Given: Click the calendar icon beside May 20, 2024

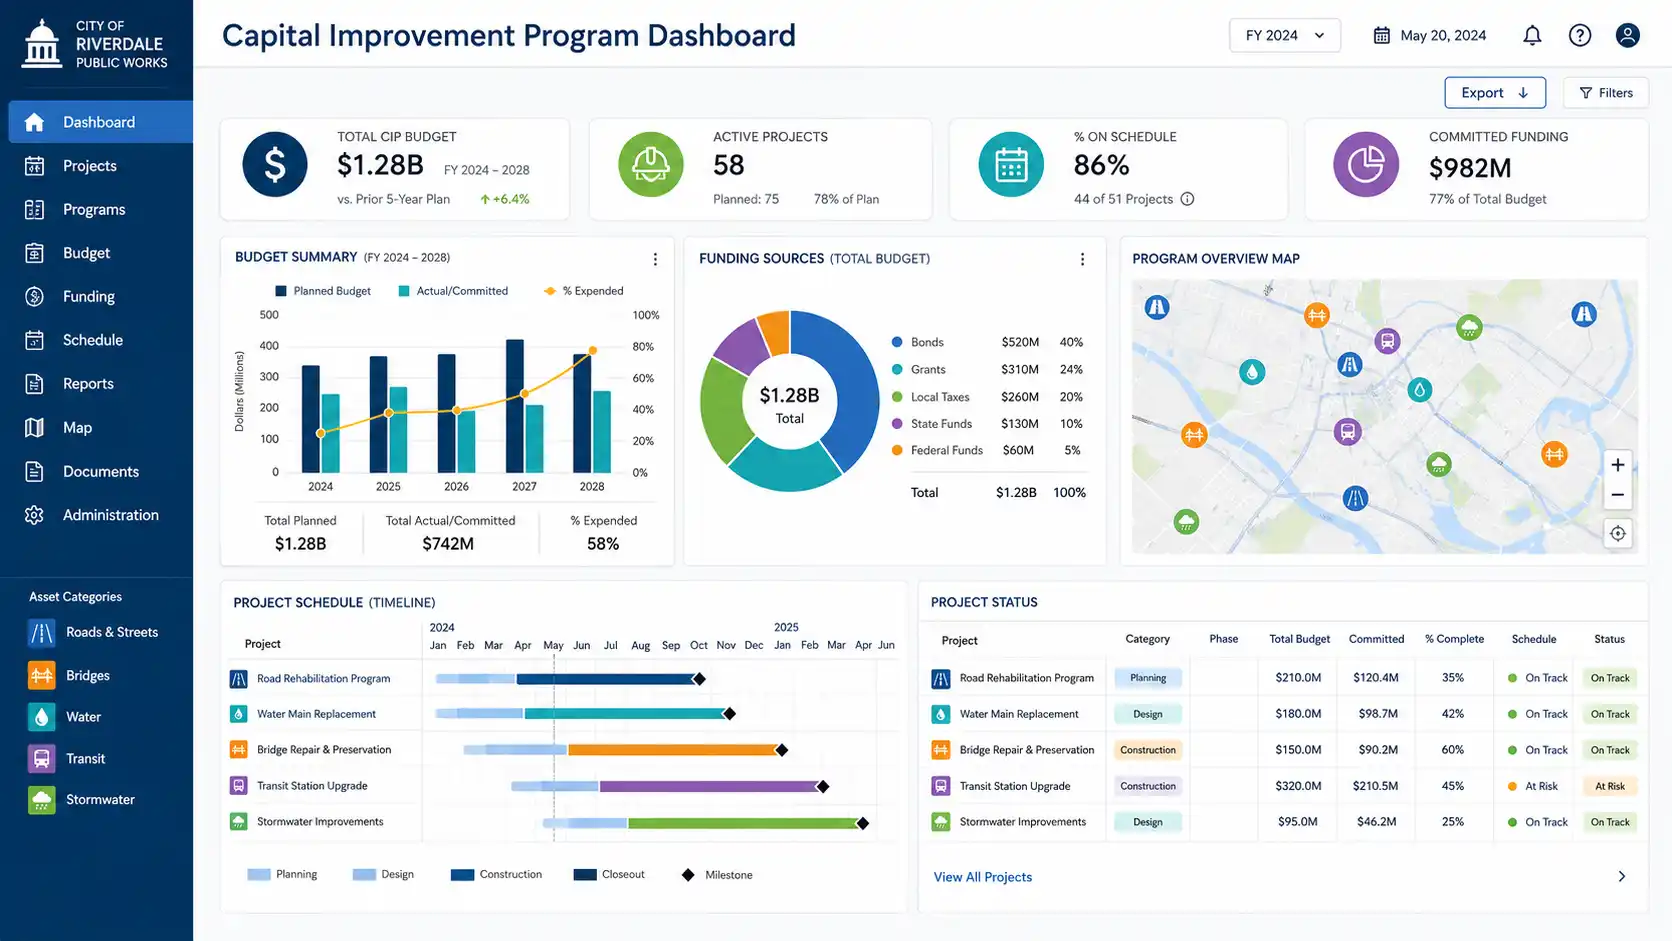Looking at the screenshot, I should (x=1382, y=36).
